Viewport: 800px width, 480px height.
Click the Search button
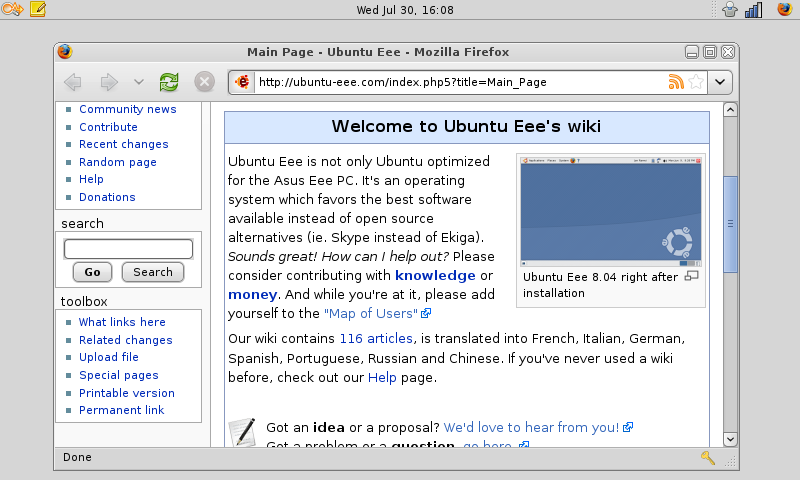tap(153, 272)
